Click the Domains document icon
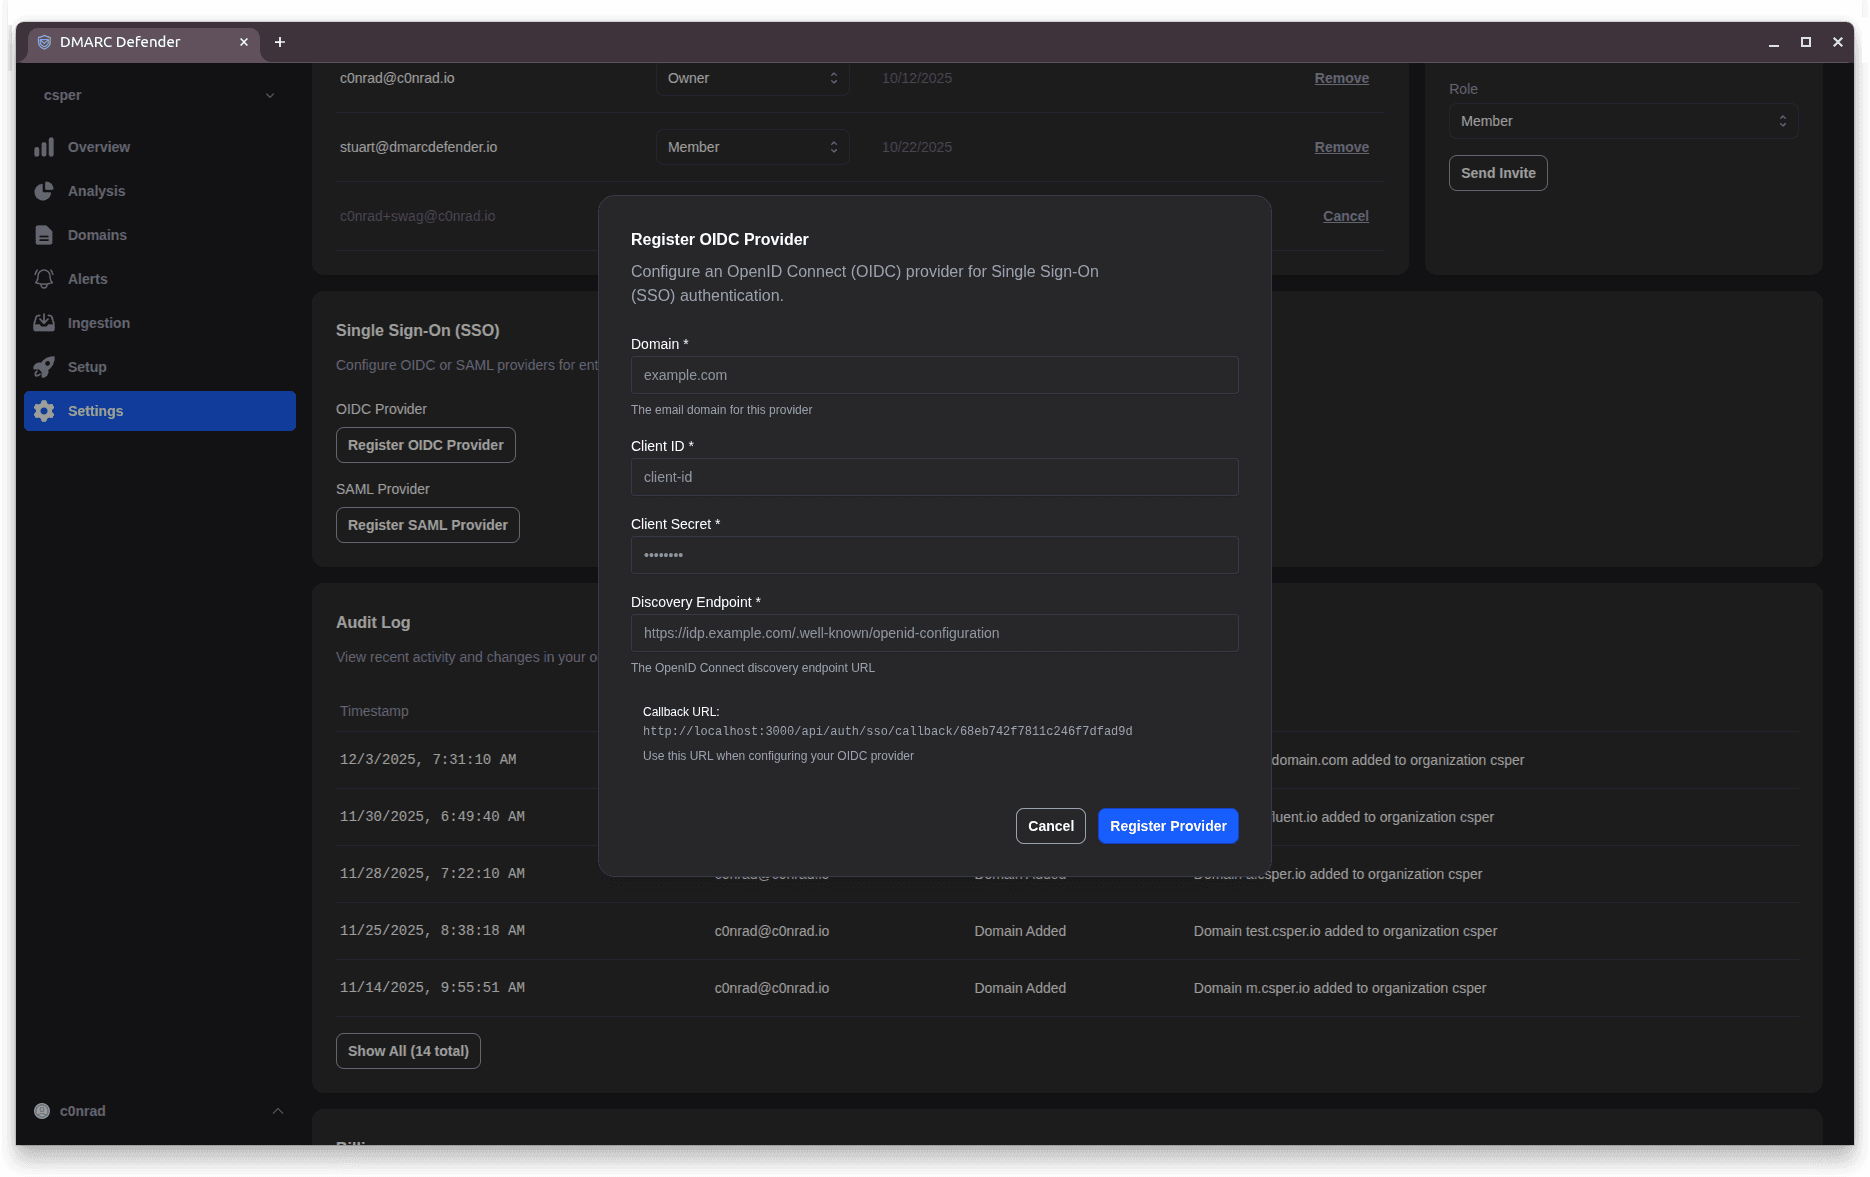The image size is (1870, 1177). coord(44,235)
